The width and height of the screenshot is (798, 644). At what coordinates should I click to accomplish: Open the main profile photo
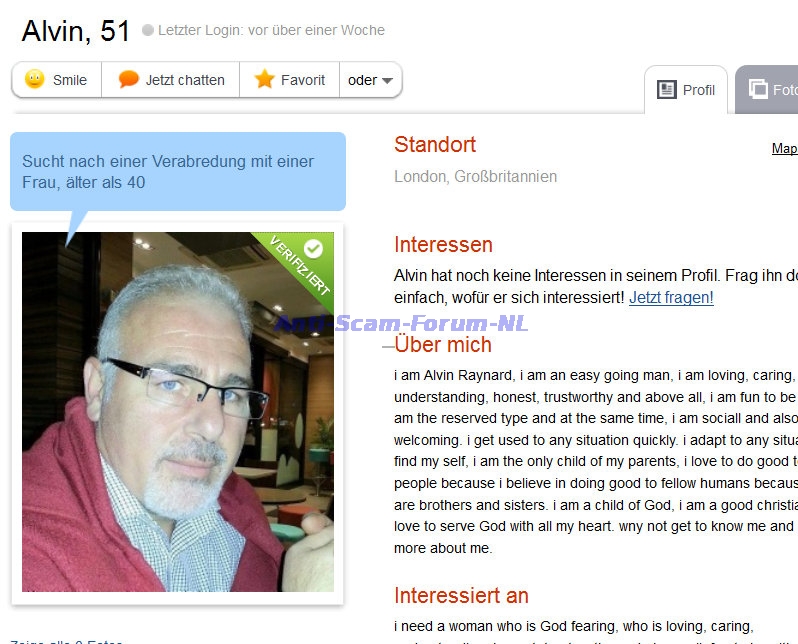coord(178,412)
